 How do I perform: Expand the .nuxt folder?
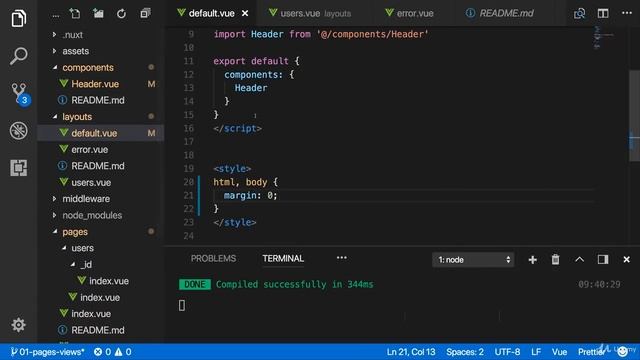(73, 35)
